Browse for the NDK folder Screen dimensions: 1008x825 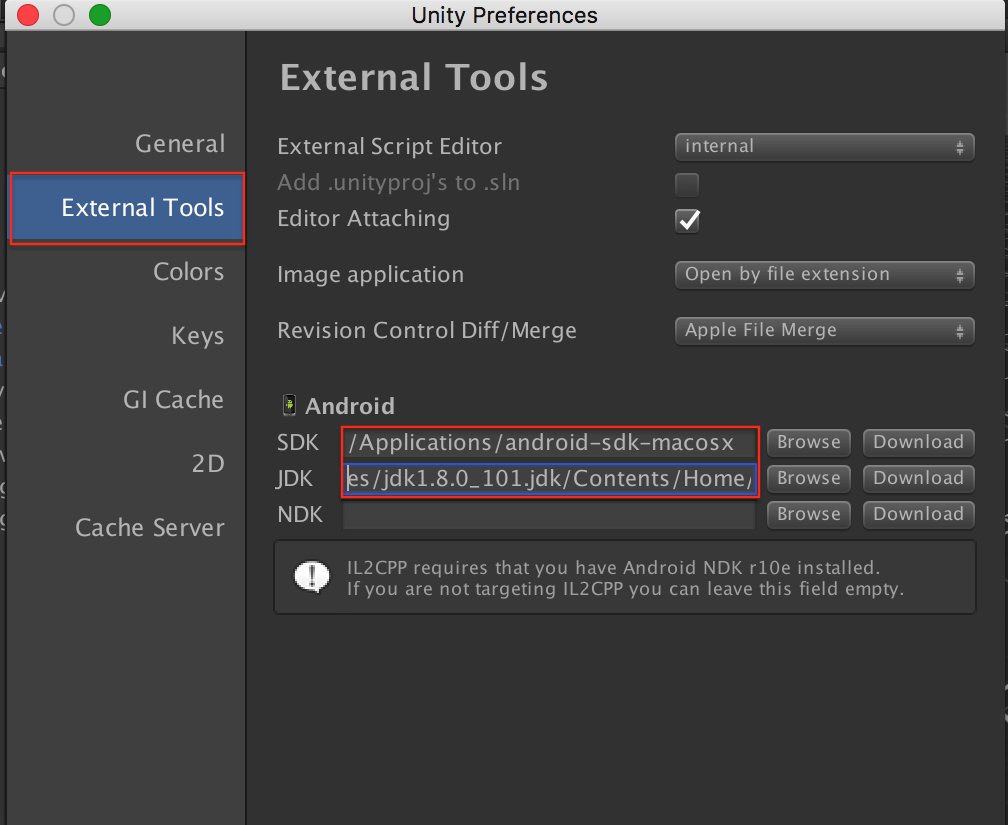tap(809, 514)
